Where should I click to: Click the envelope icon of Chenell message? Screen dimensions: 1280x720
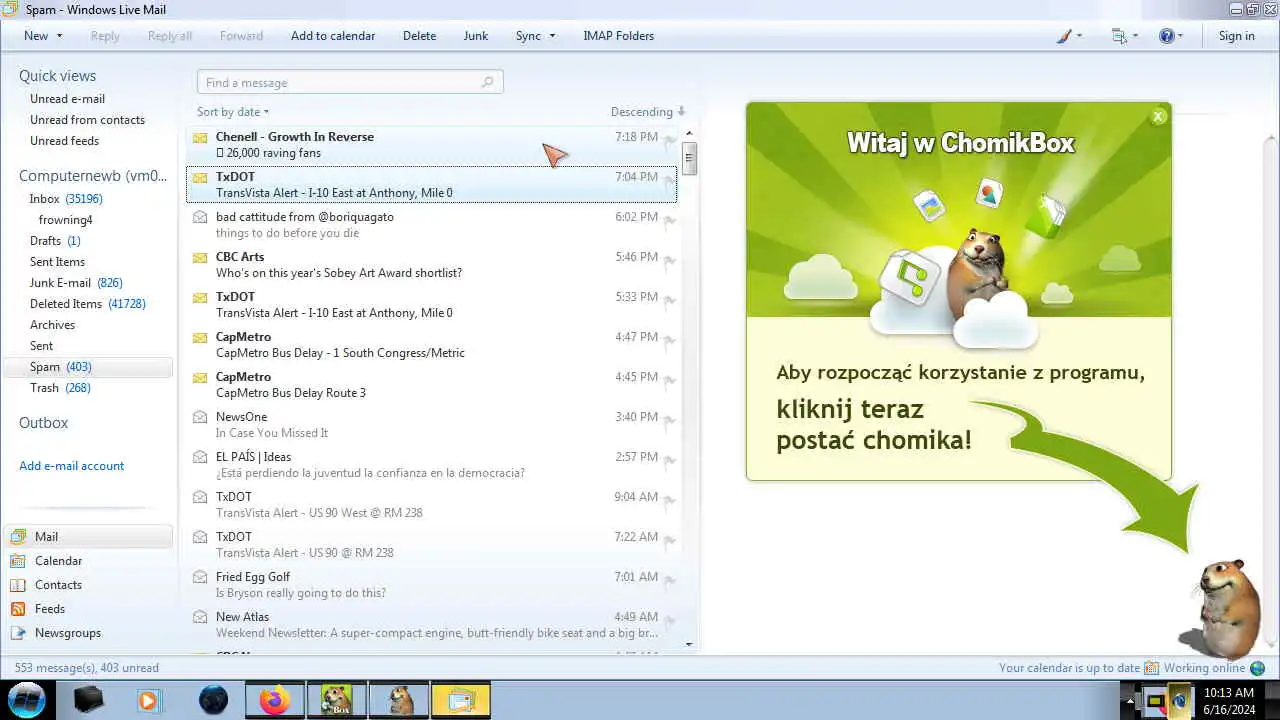200,137
